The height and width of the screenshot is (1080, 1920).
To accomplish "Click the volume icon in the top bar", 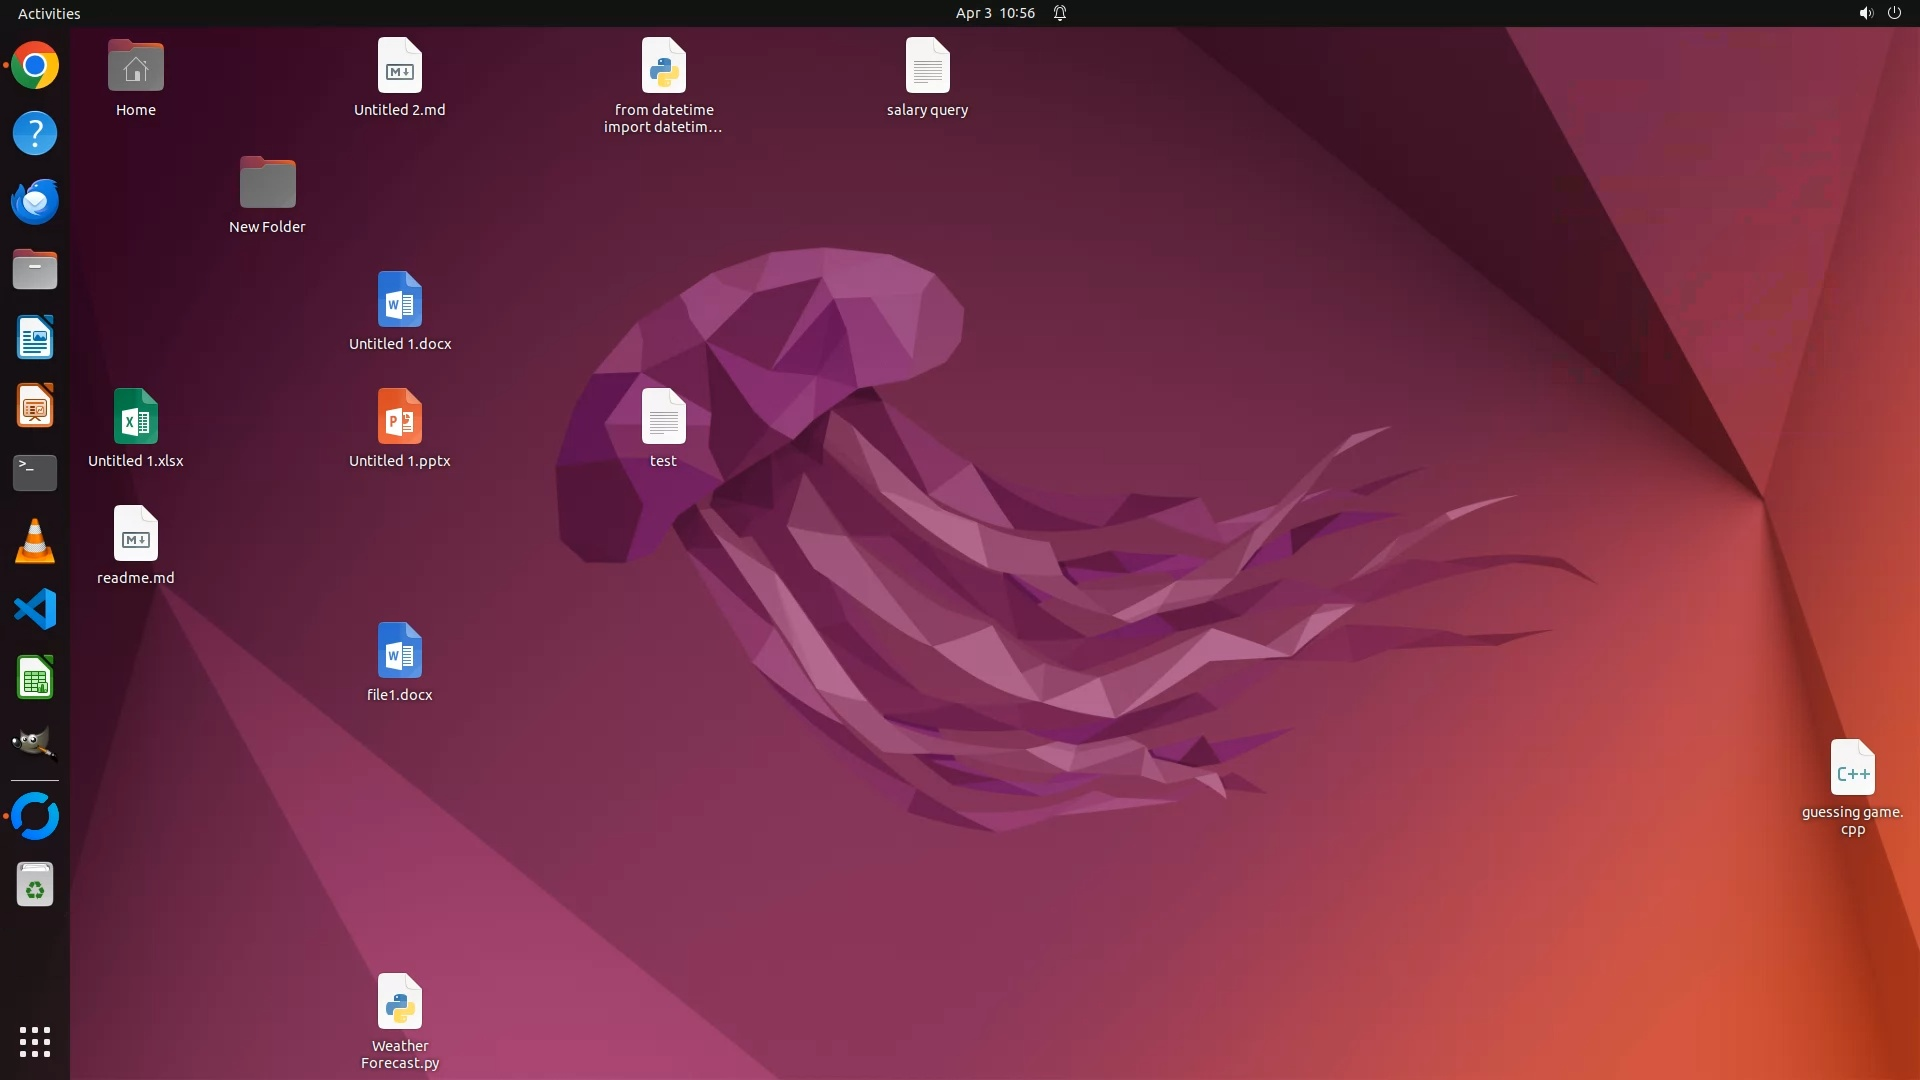I will tap(1865, 13).
